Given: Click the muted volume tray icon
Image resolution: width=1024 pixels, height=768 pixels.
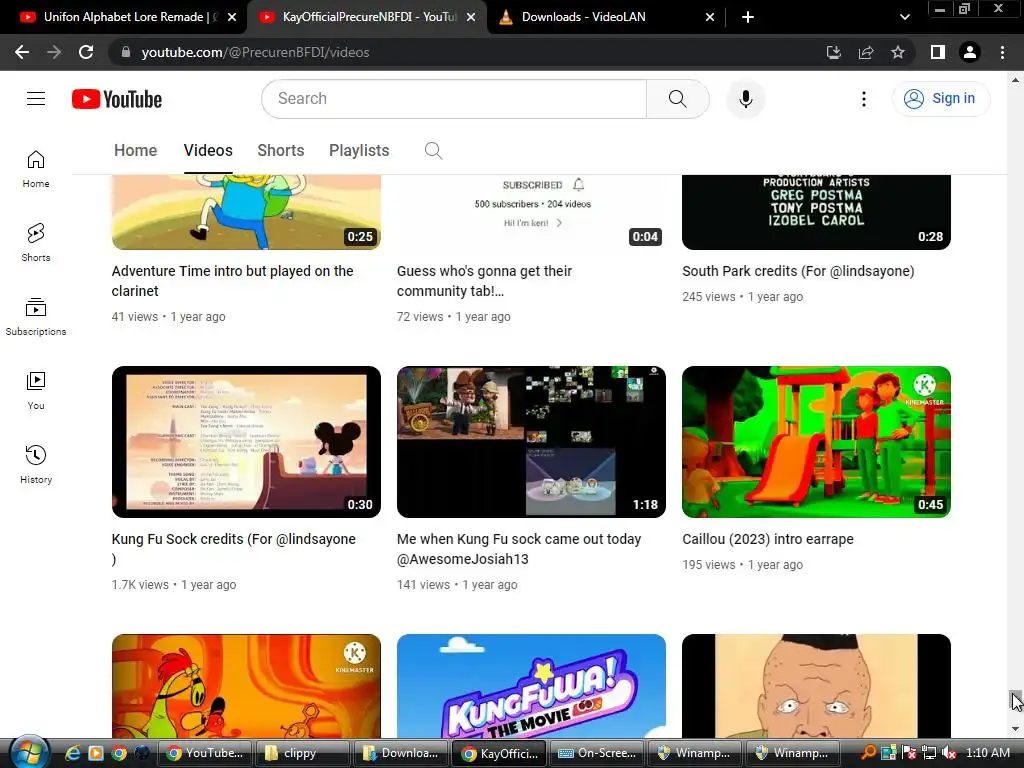Looking at the screenshot, I should (x=949, y=753).
